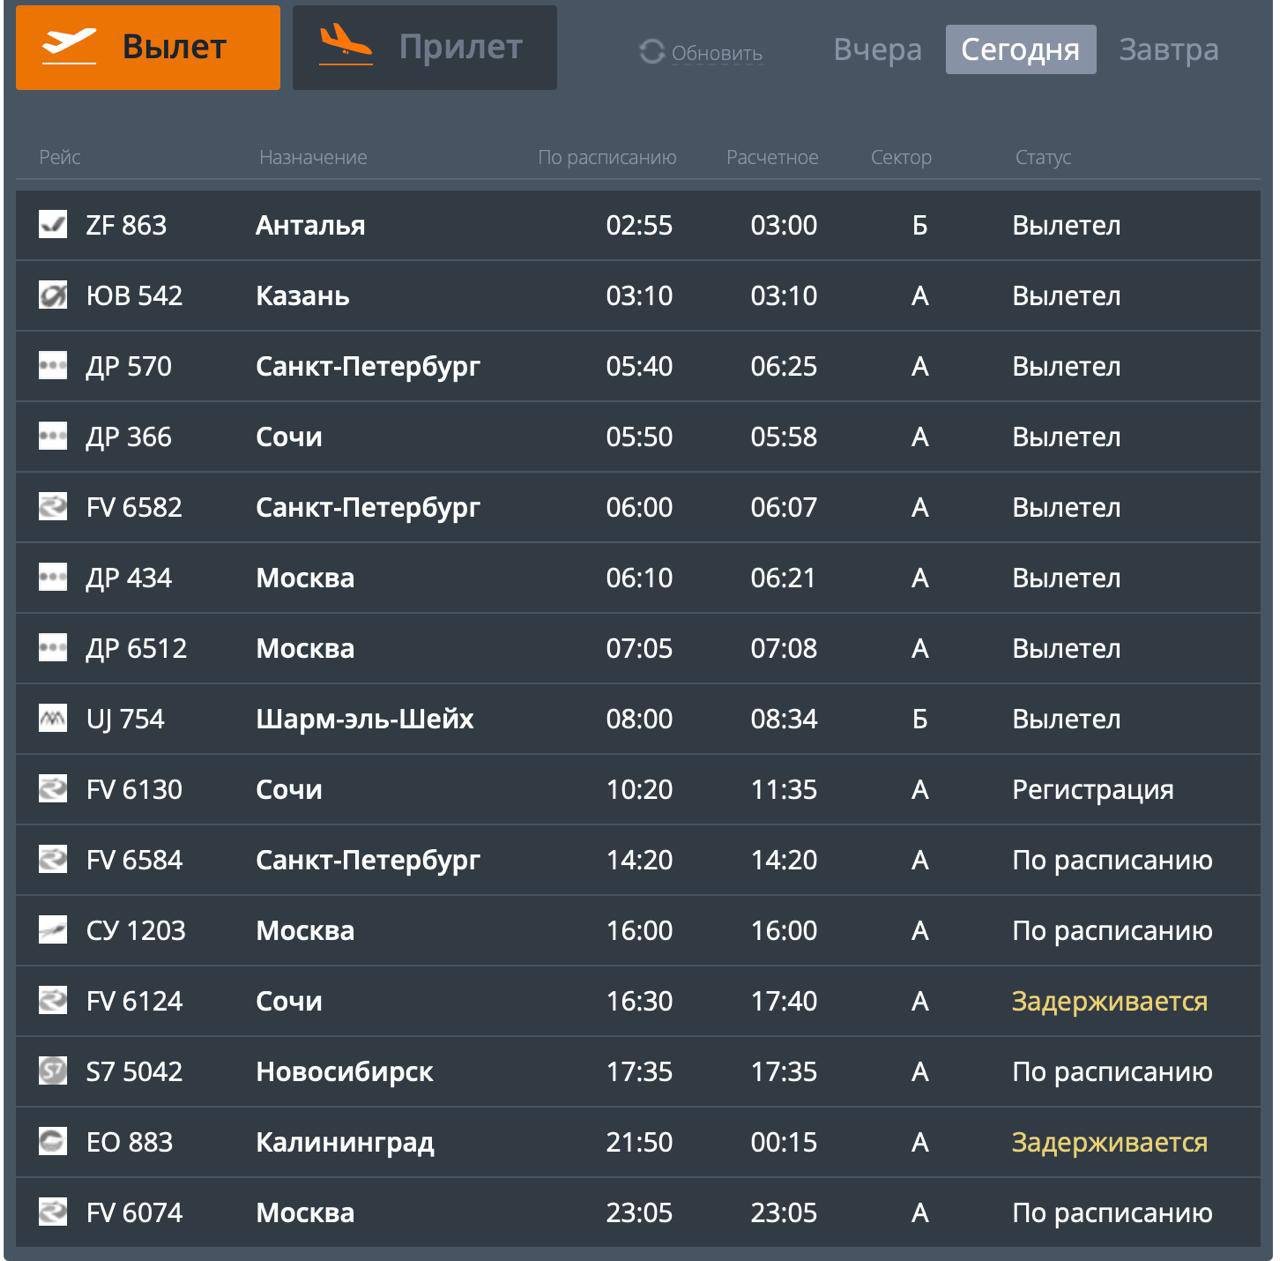
Task: Click the yellow Задерживается status for FV 6124
Action: tap(1109, 1001)
